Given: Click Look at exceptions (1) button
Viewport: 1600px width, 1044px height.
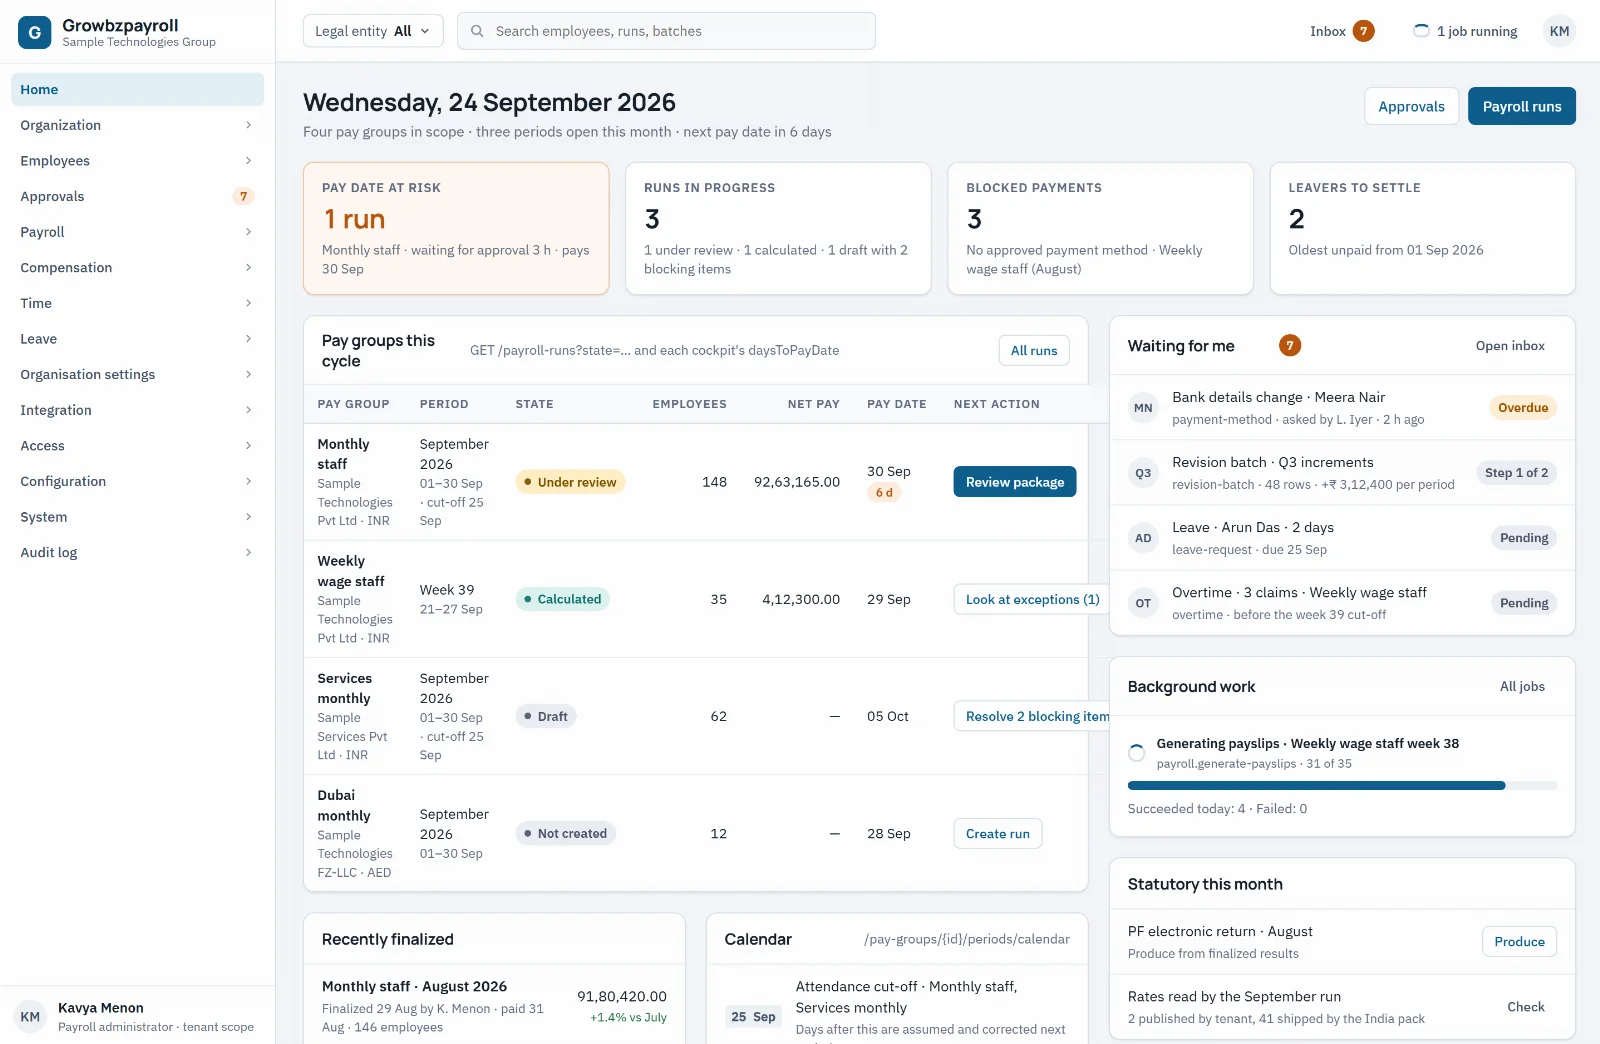Looking at the screenshot, I should tap(1032, 599).
